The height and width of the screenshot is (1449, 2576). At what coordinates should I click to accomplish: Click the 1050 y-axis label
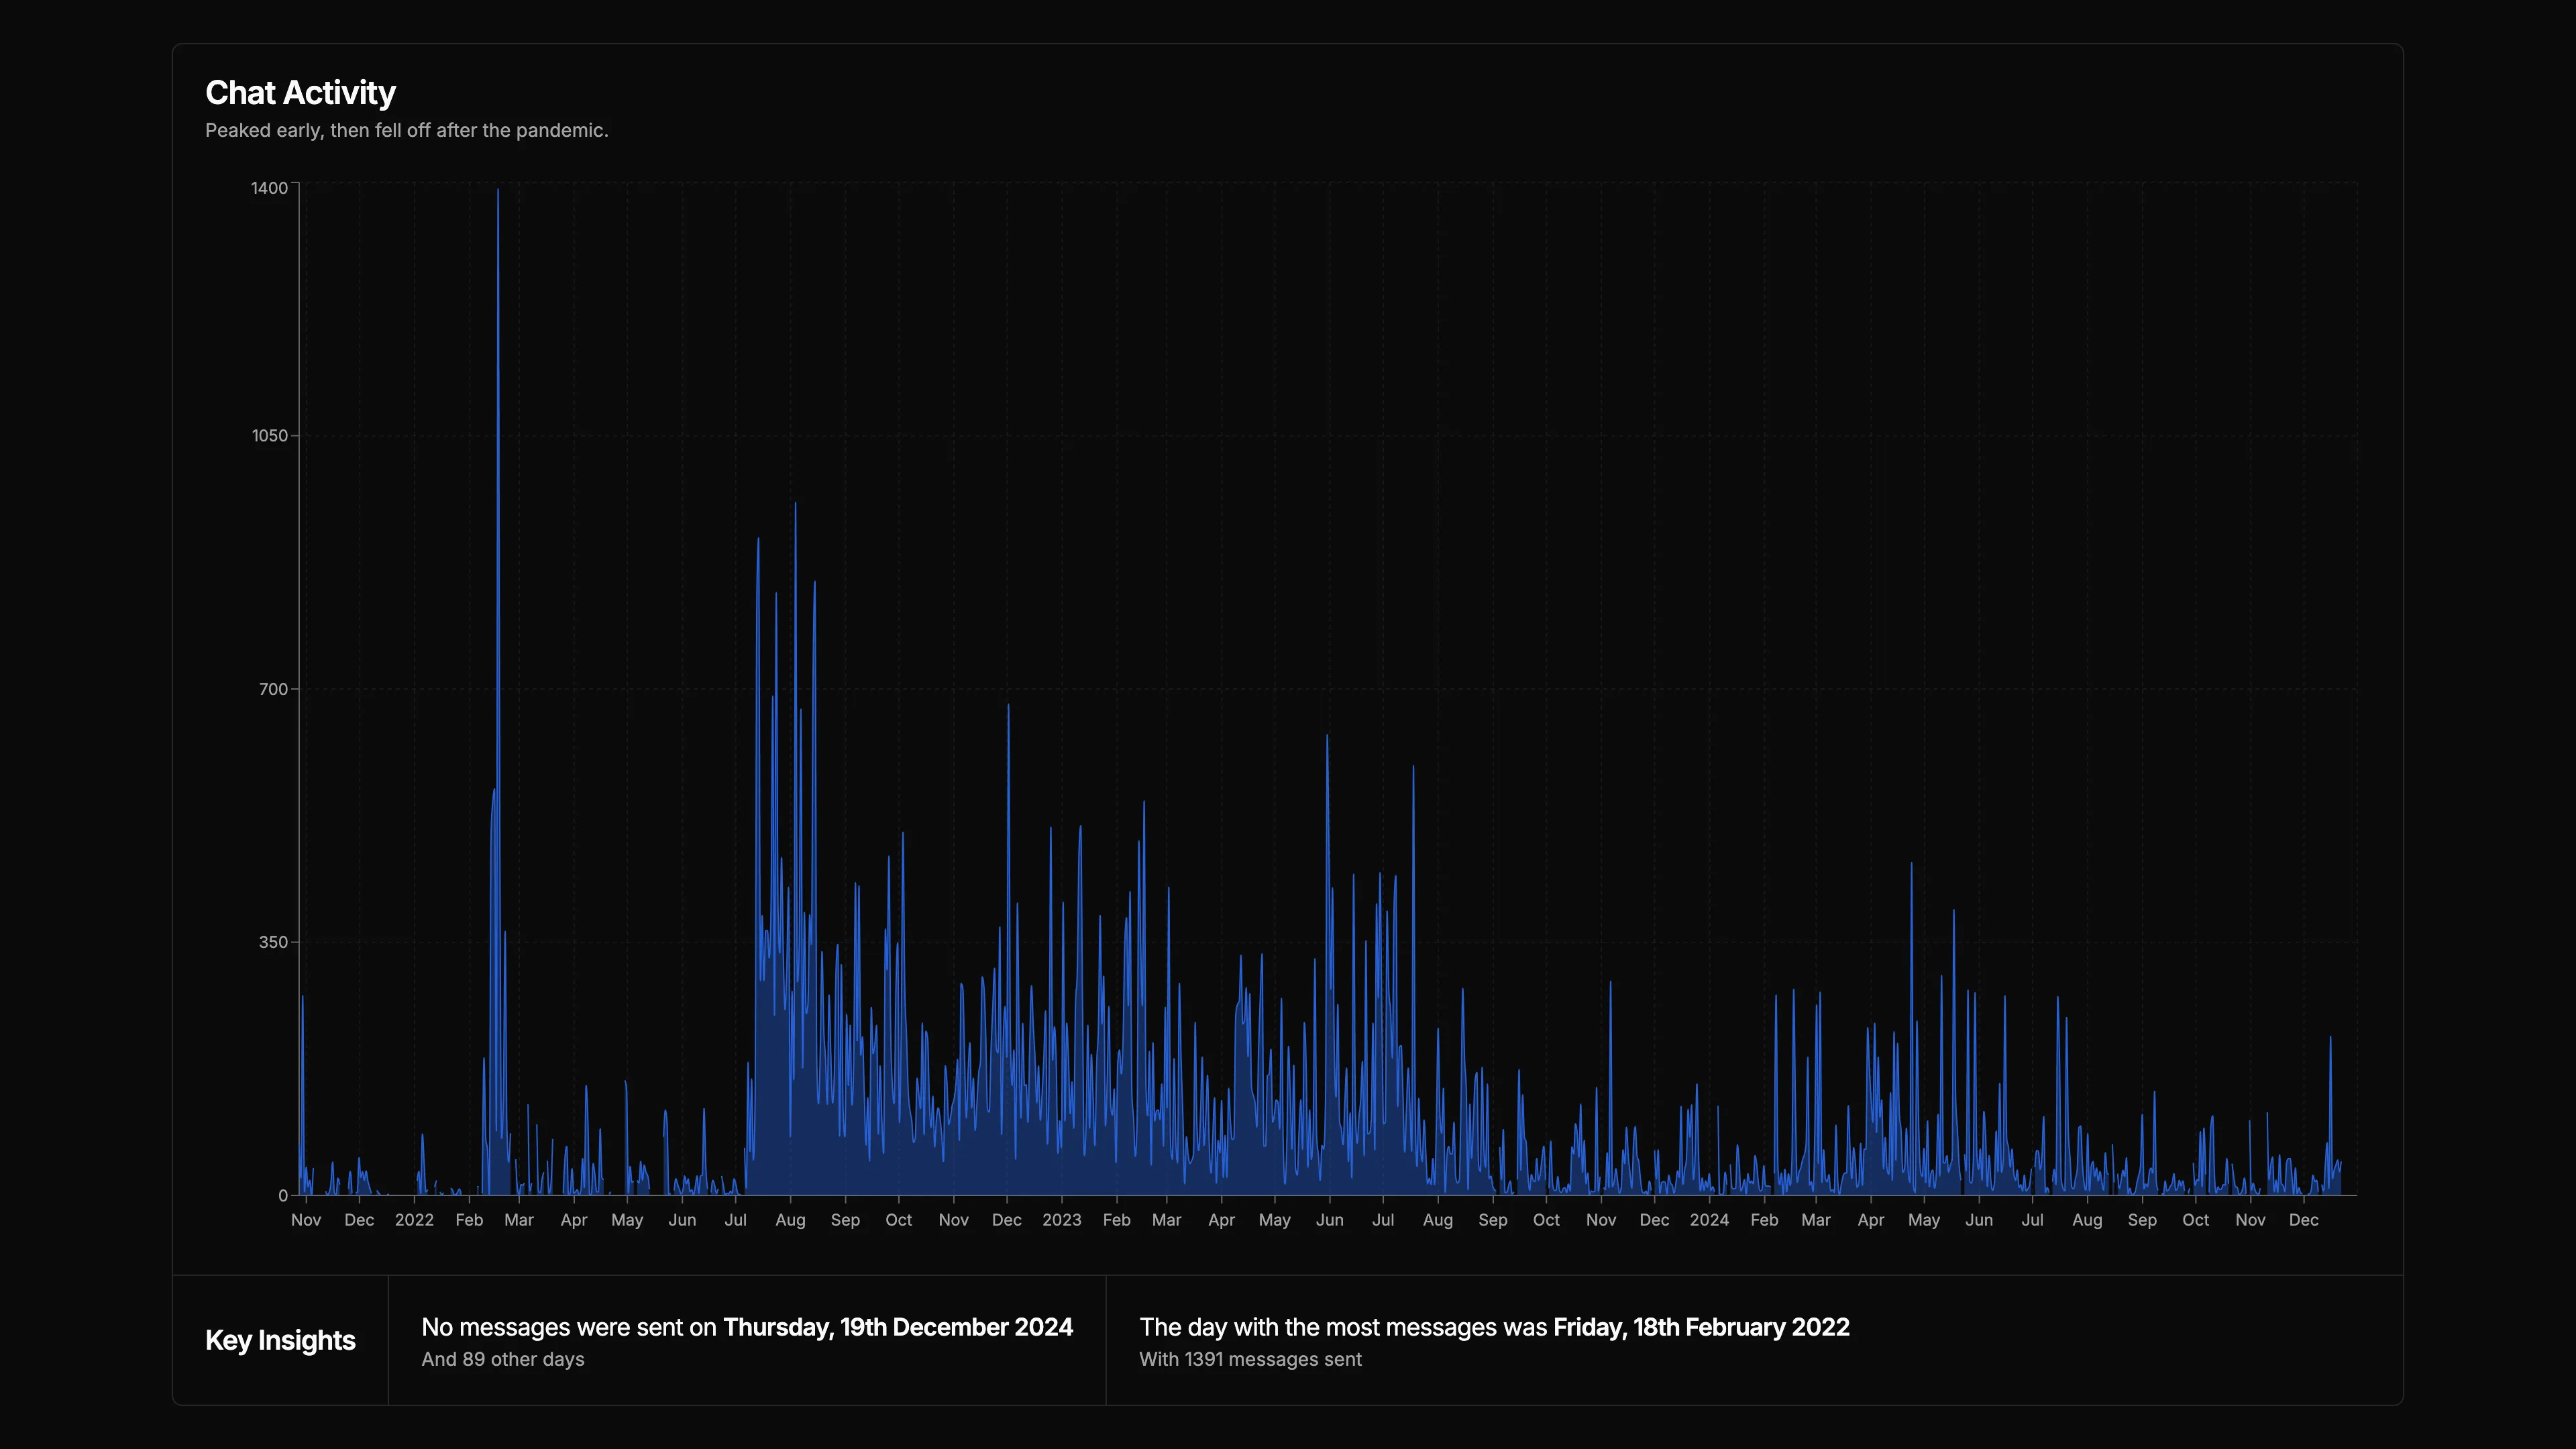269,435
